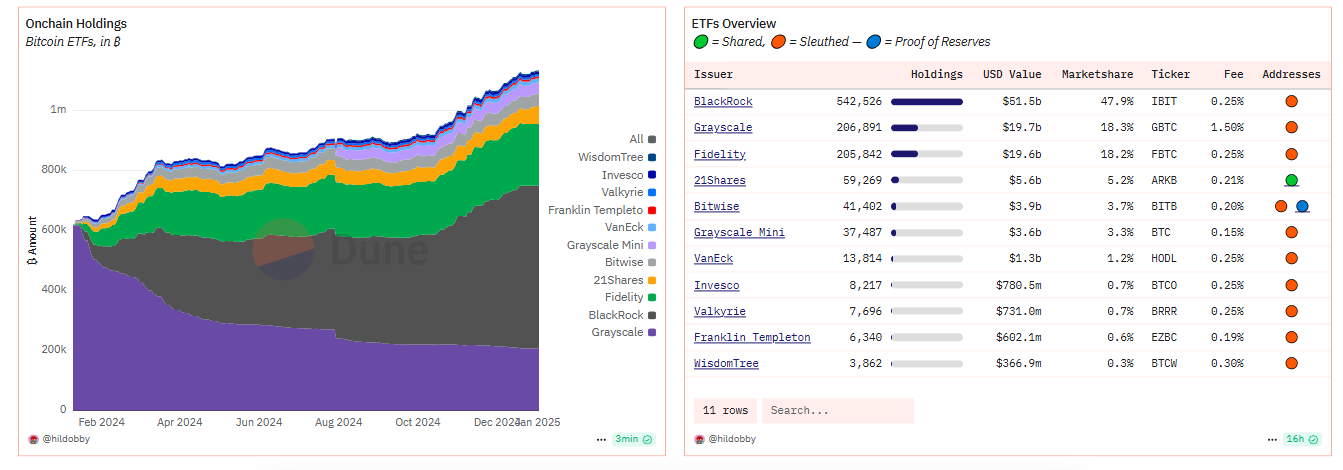
Task: Toggle Invesco series in chart legend
Action: coord(629,175)
